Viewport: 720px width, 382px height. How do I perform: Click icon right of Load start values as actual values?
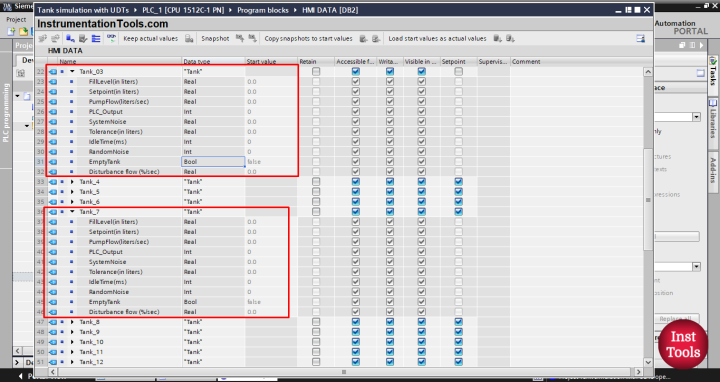coord(497,39)
